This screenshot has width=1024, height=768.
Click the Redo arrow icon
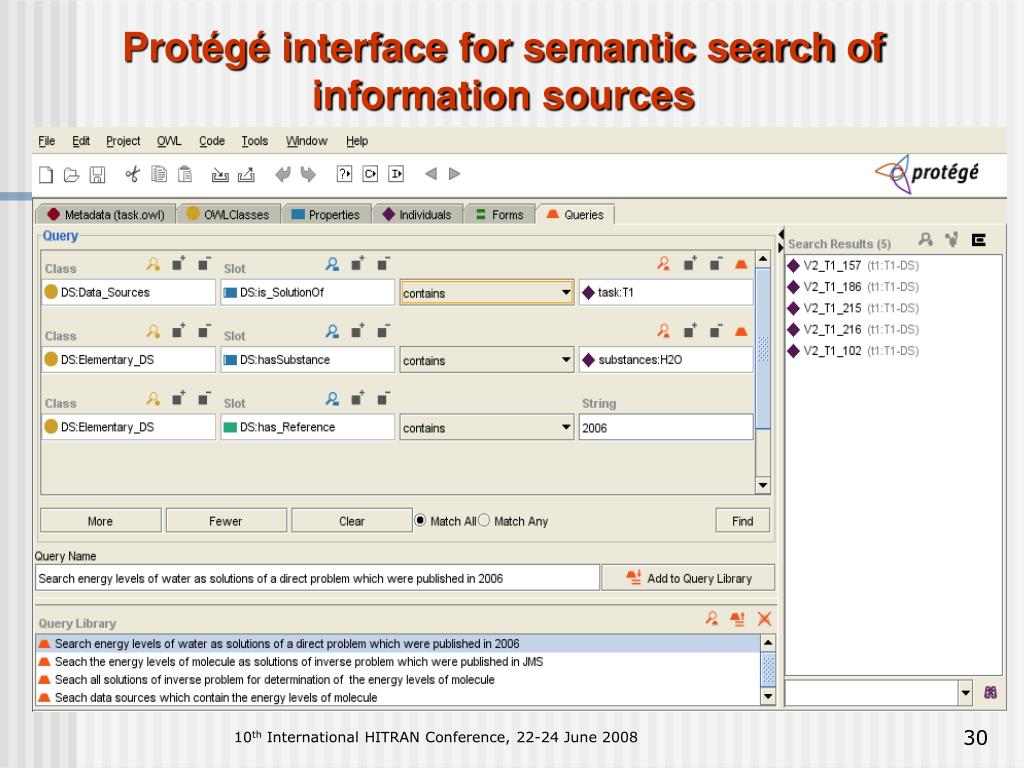(x=308, y=174)
